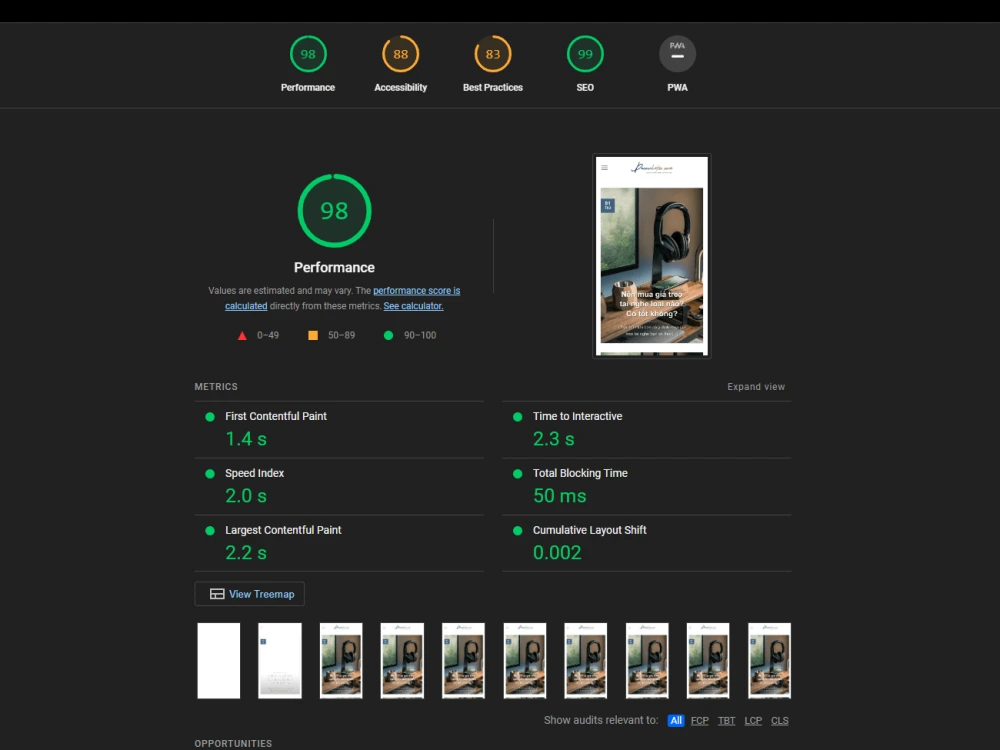
Task: Click the green dot beside Speed Index
Action: (x=210, y=474)
